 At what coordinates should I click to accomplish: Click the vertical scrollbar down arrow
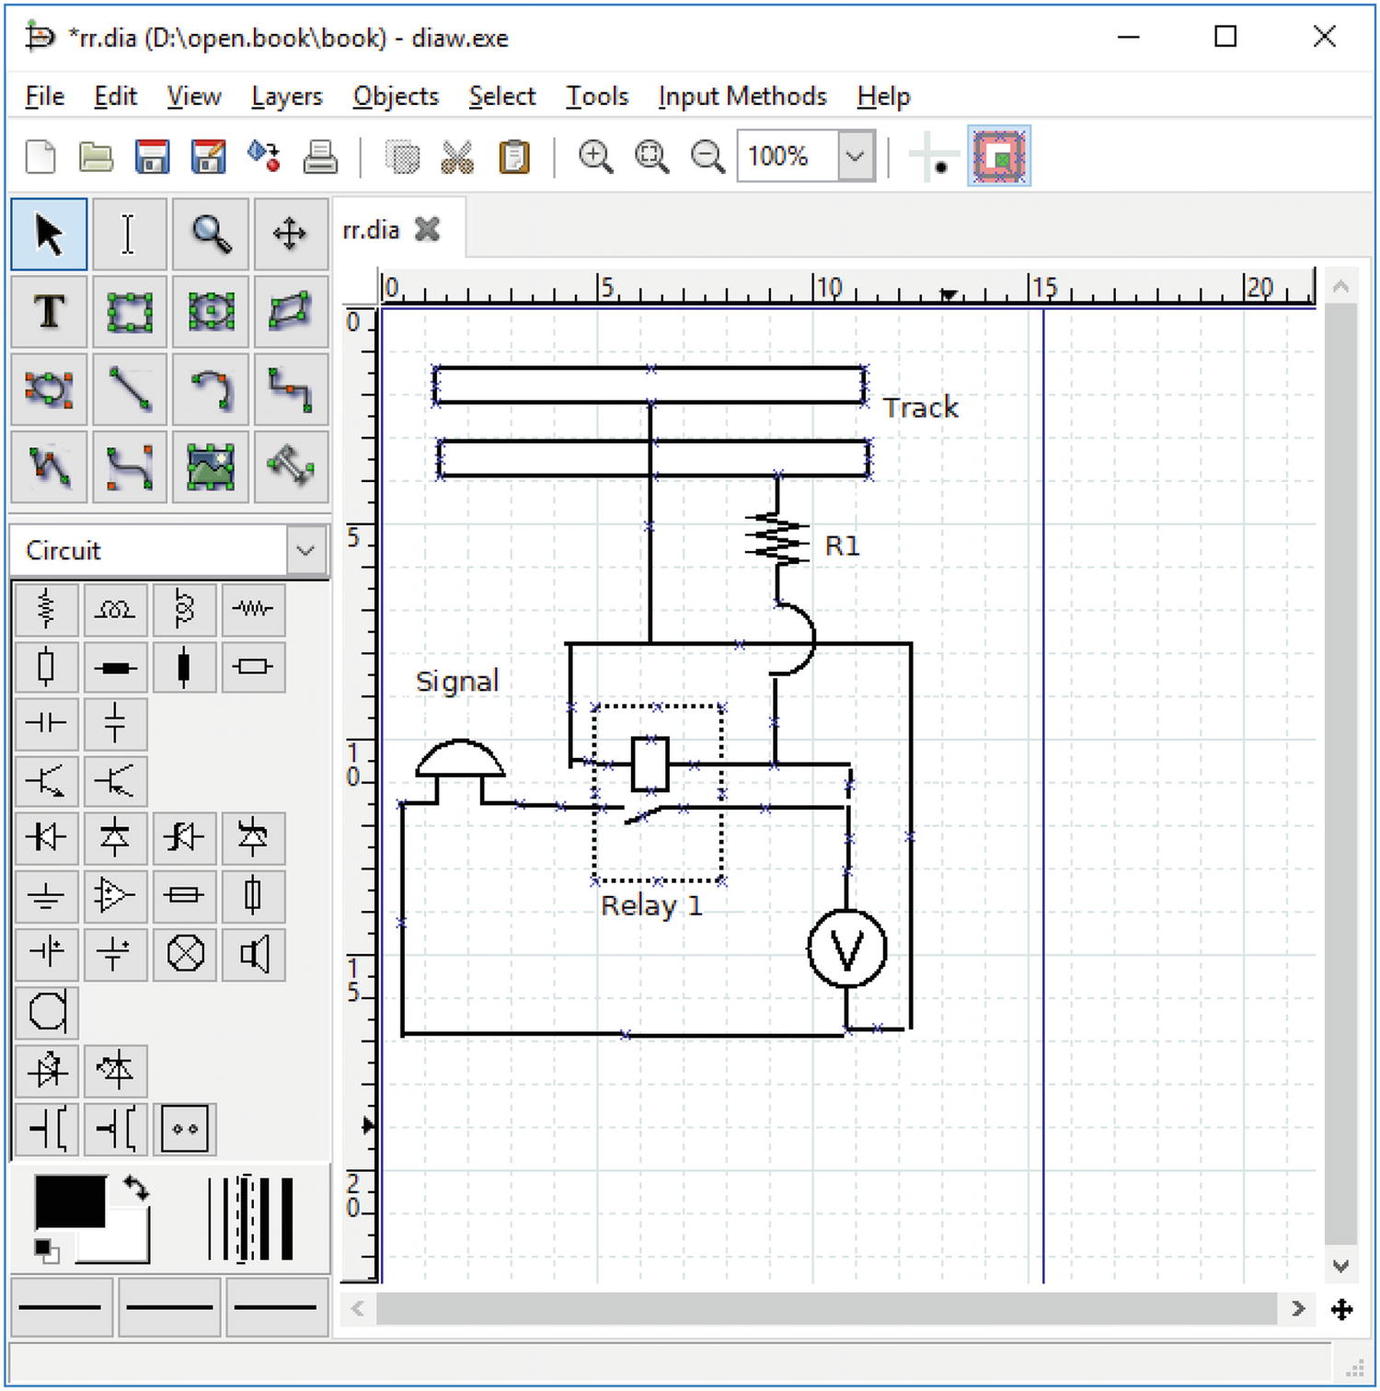(1342, 1265)
